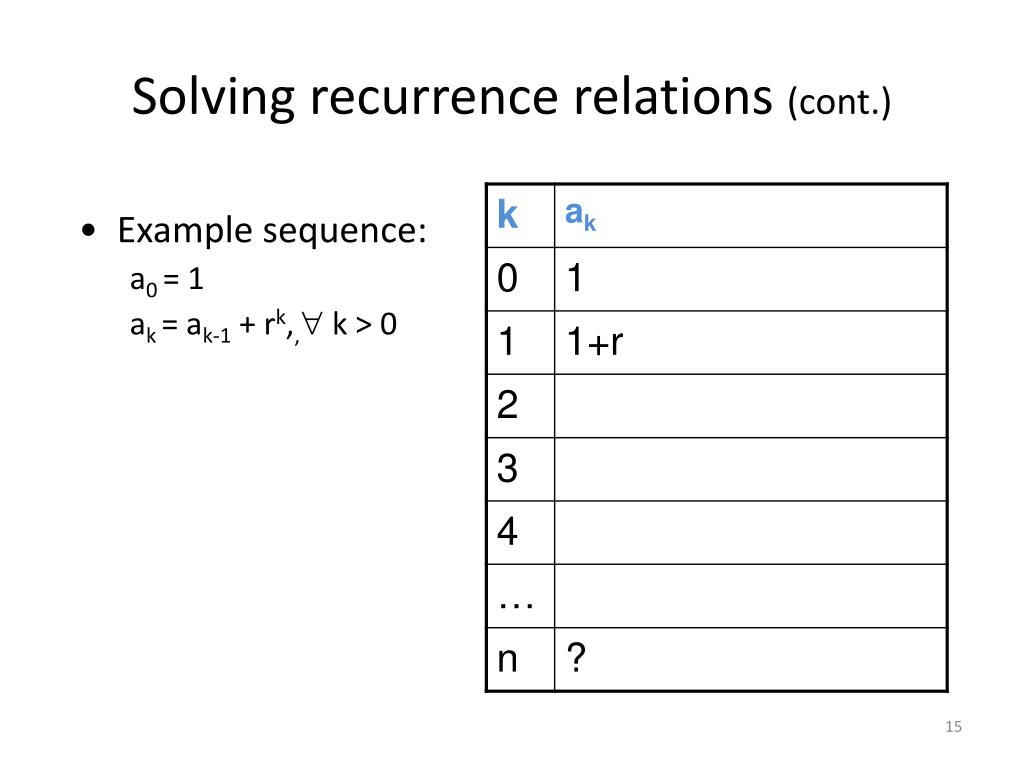Click the 'ak' column header cell

(750, 216)
